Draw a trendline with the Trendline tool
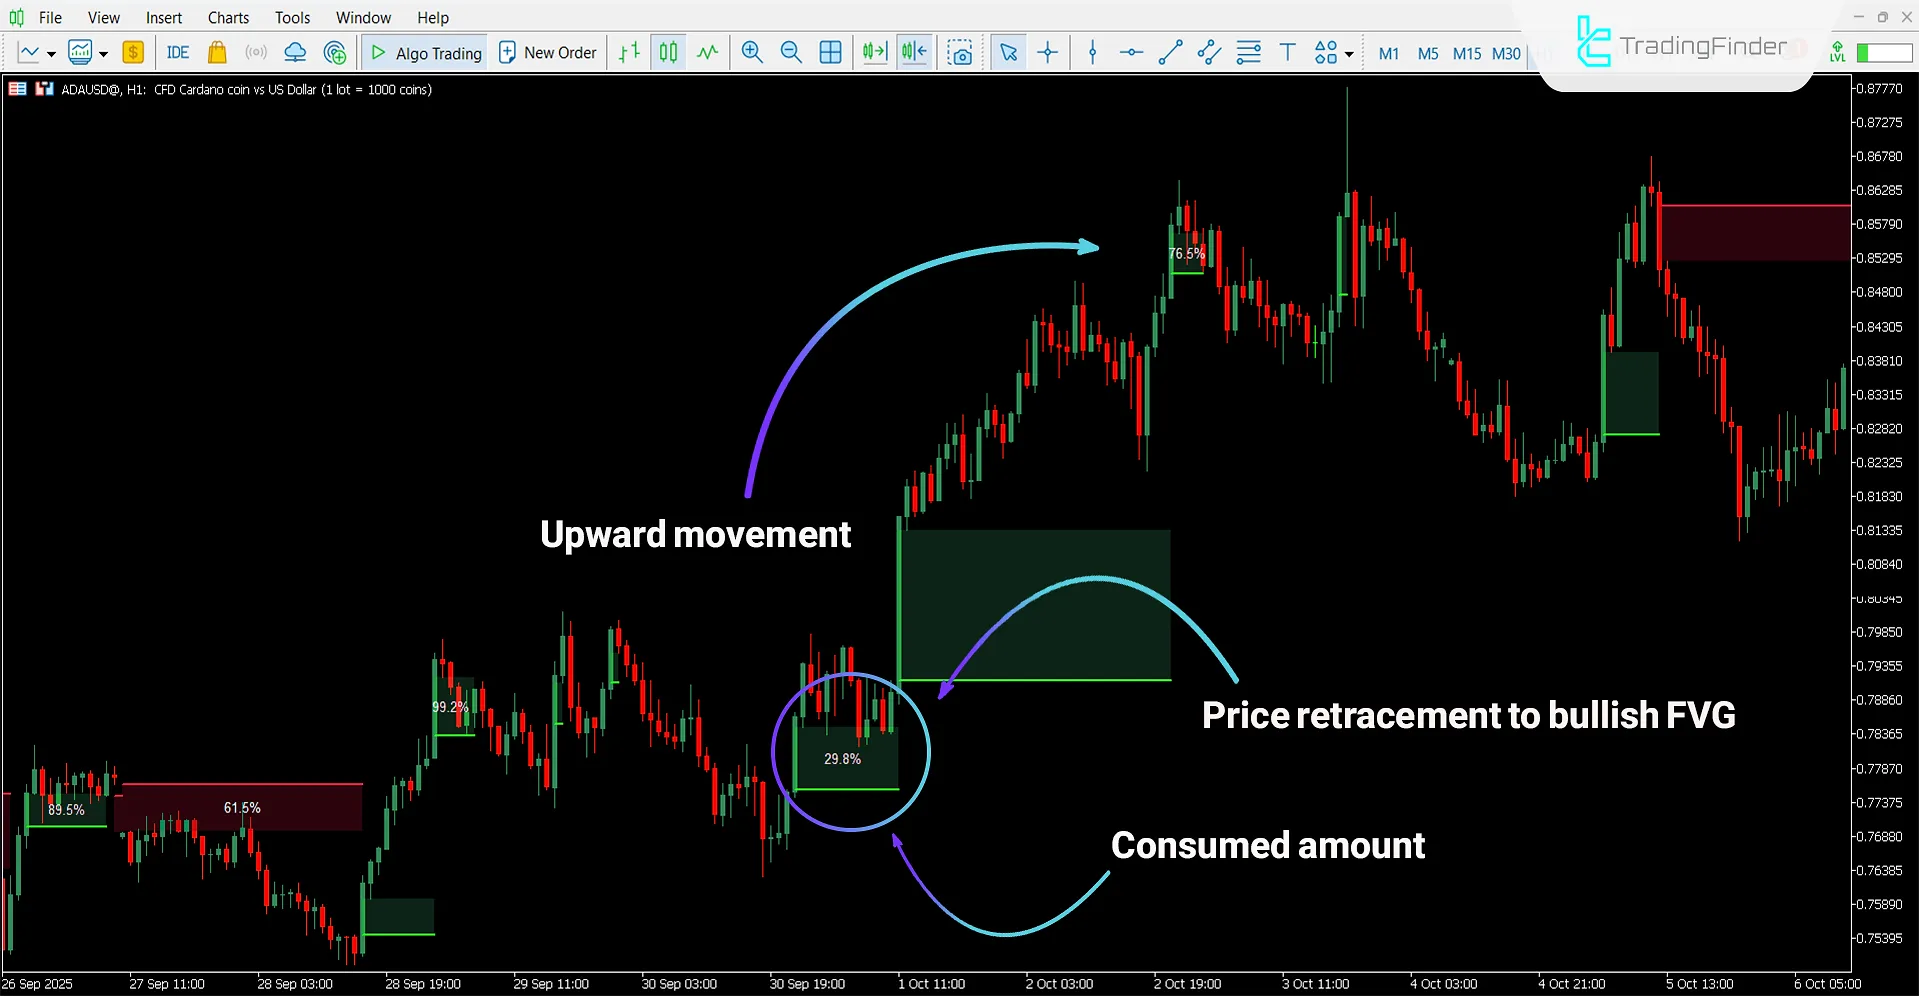 coord(1170,53)
